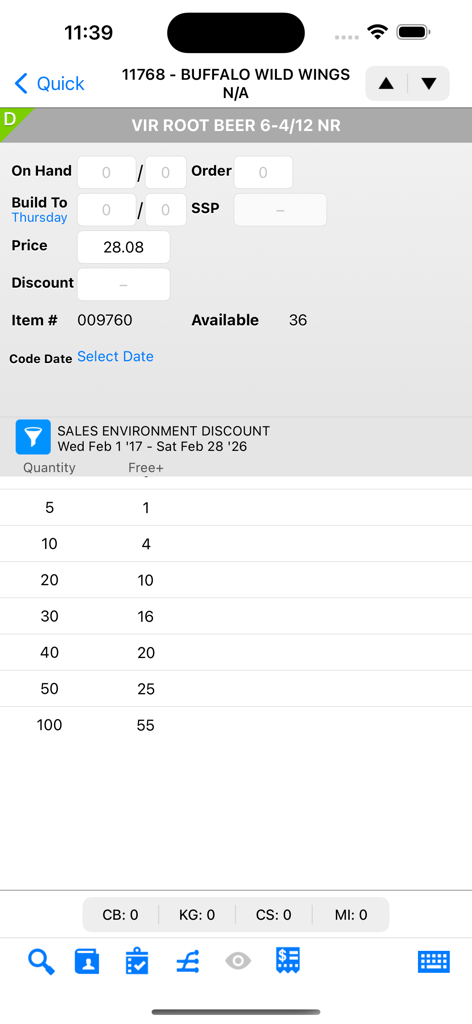Select the KG: 0 unit segment

coord(197,915)
